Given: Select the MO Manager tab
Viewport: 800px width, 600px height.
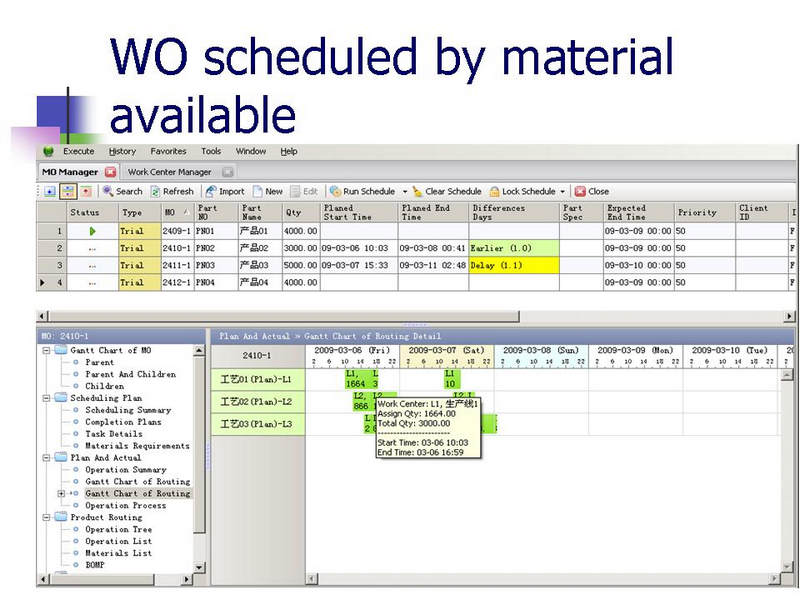Looking at the screenshot, I should pyautogui.click(x=70, y=172).
